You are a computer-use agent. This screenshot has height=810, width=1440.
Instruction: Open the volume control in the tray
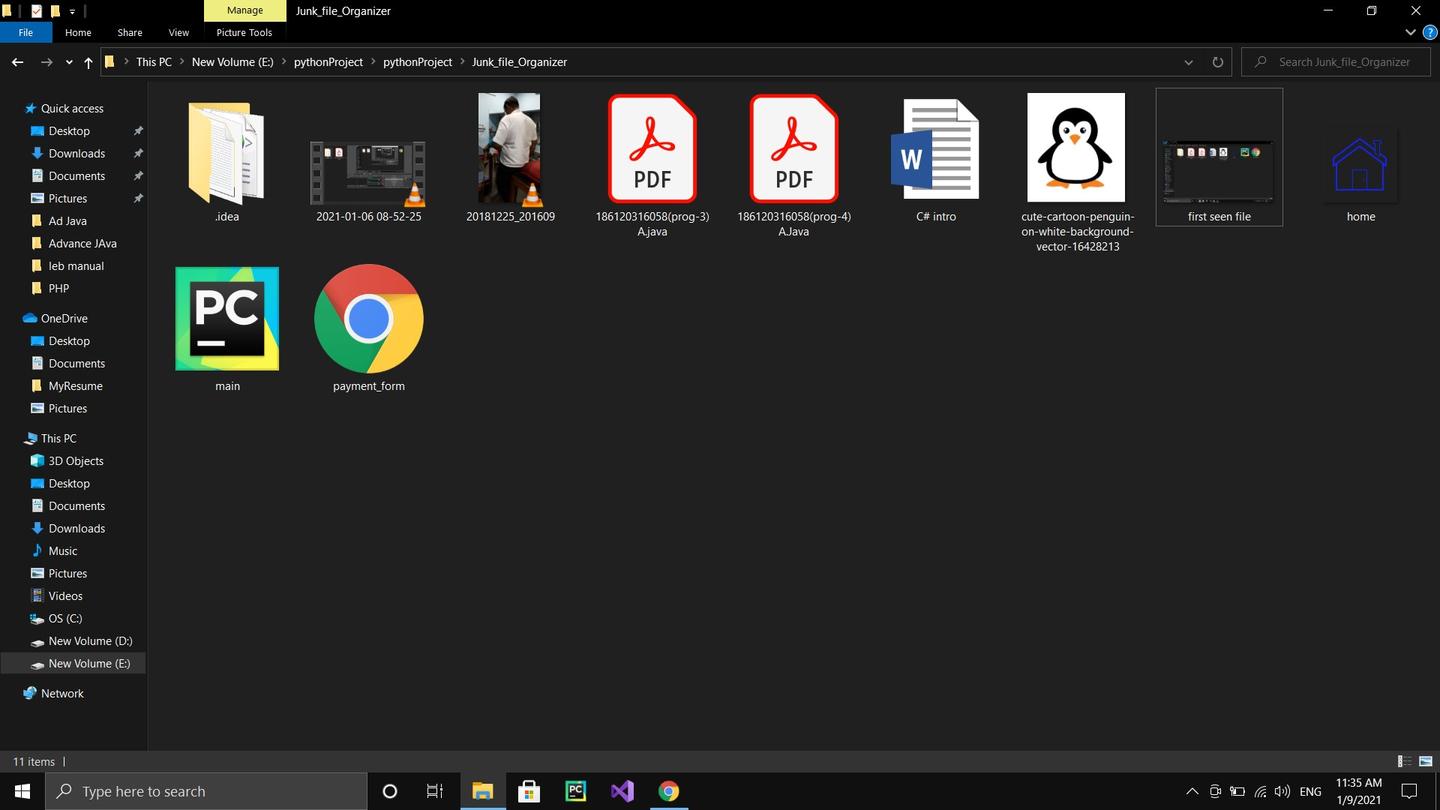[1282, 791]
